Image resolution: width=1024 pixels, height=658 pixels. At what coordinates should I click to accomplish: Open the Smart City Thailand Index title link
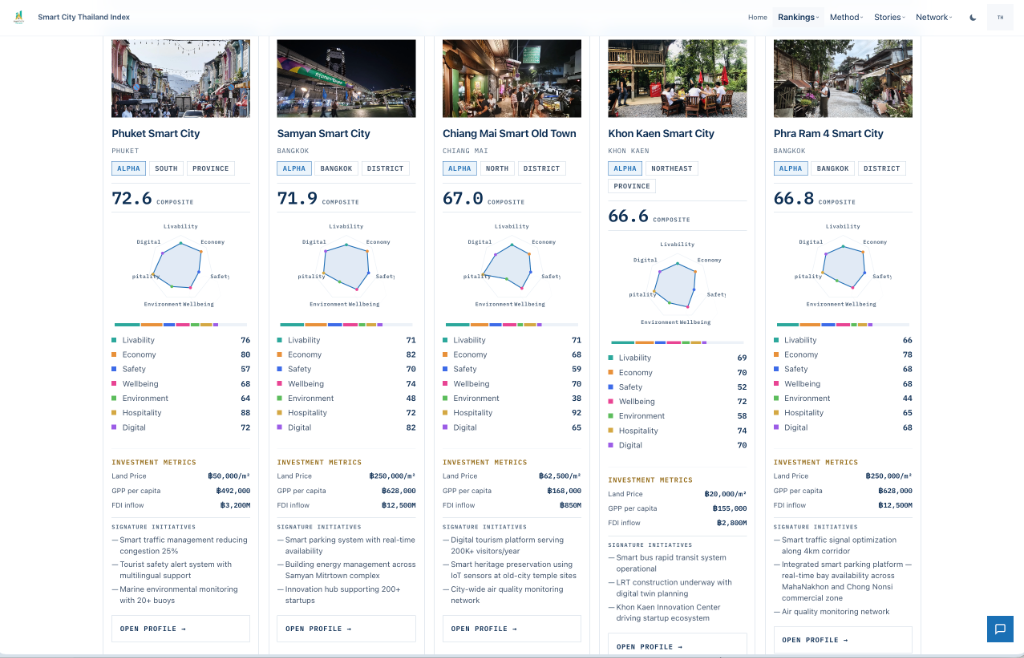coord(84,17)
